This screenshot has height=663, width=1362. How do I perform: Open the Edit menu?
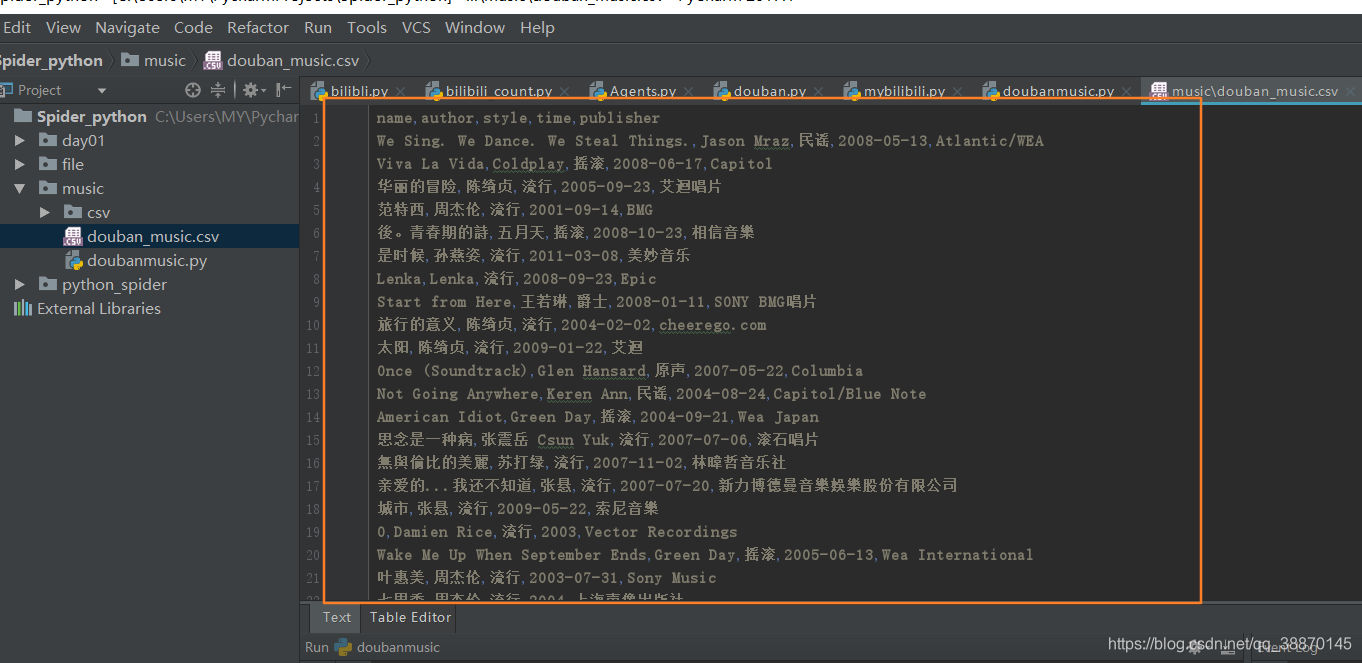point(17,27)
